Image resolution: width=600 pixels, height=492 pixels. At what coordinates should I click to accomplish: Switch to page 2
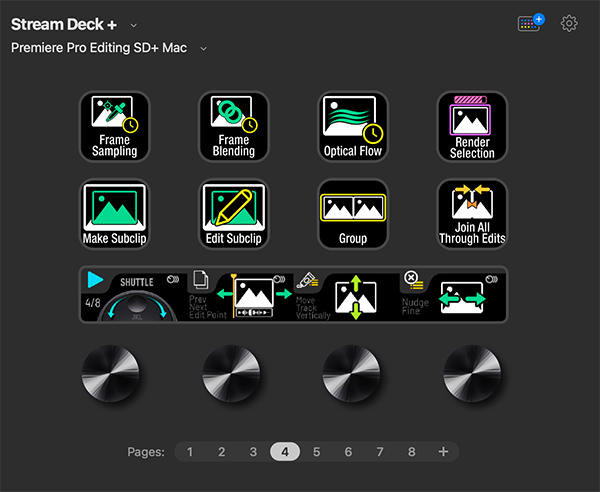222,452
